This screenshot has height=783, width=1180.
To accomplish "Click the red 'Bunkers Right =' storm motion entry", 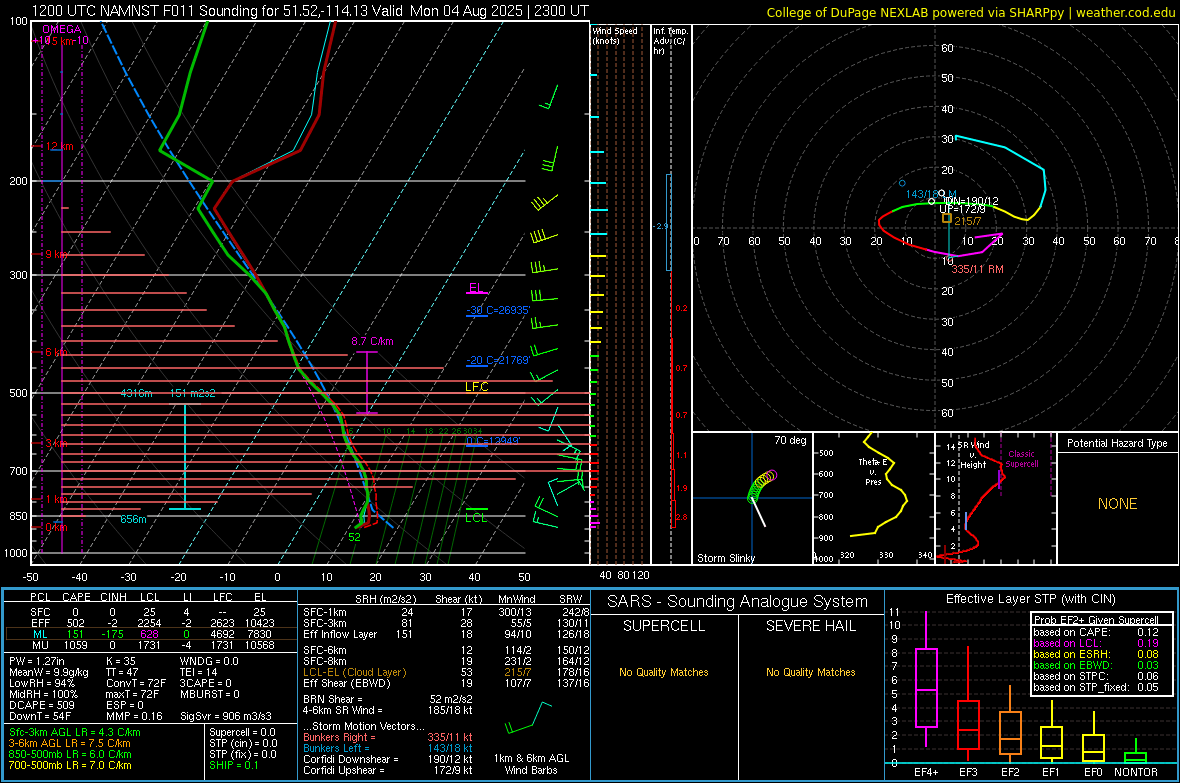I will pyautogui.click(x=388, y=737).
